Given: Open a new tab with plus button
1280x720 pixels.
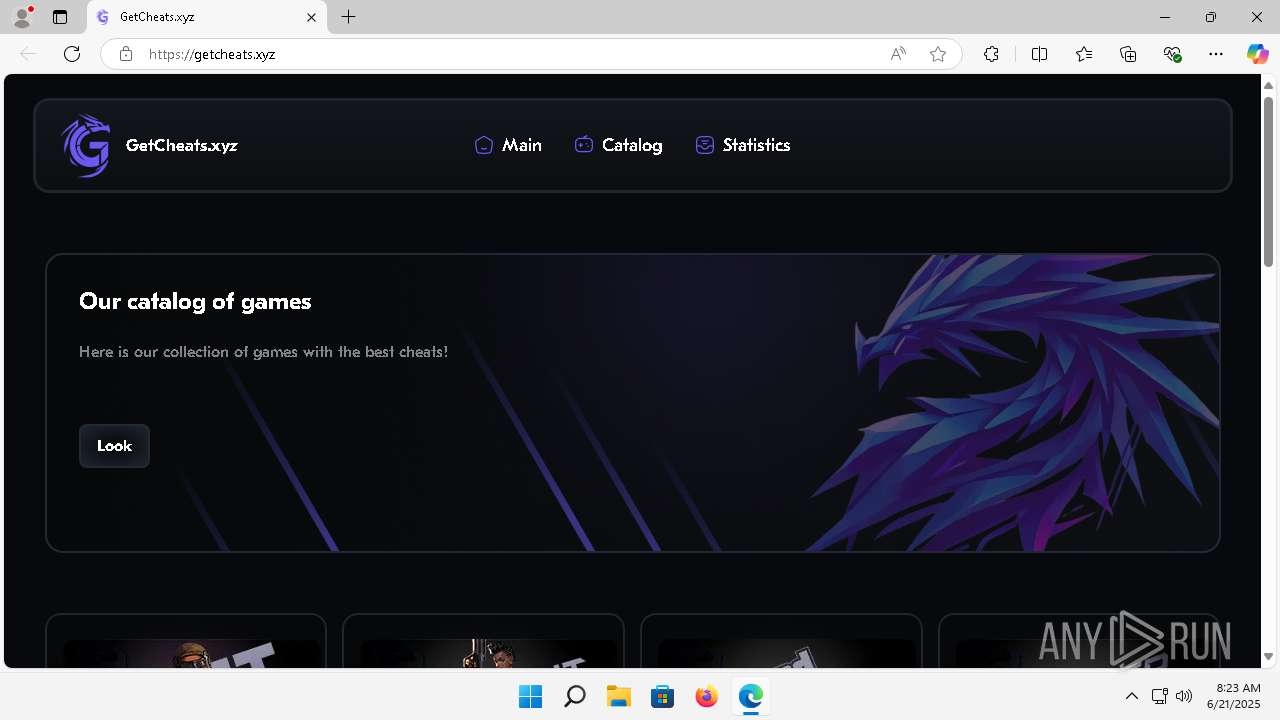Looking at the screenshot, I should (x=348, y=17).
